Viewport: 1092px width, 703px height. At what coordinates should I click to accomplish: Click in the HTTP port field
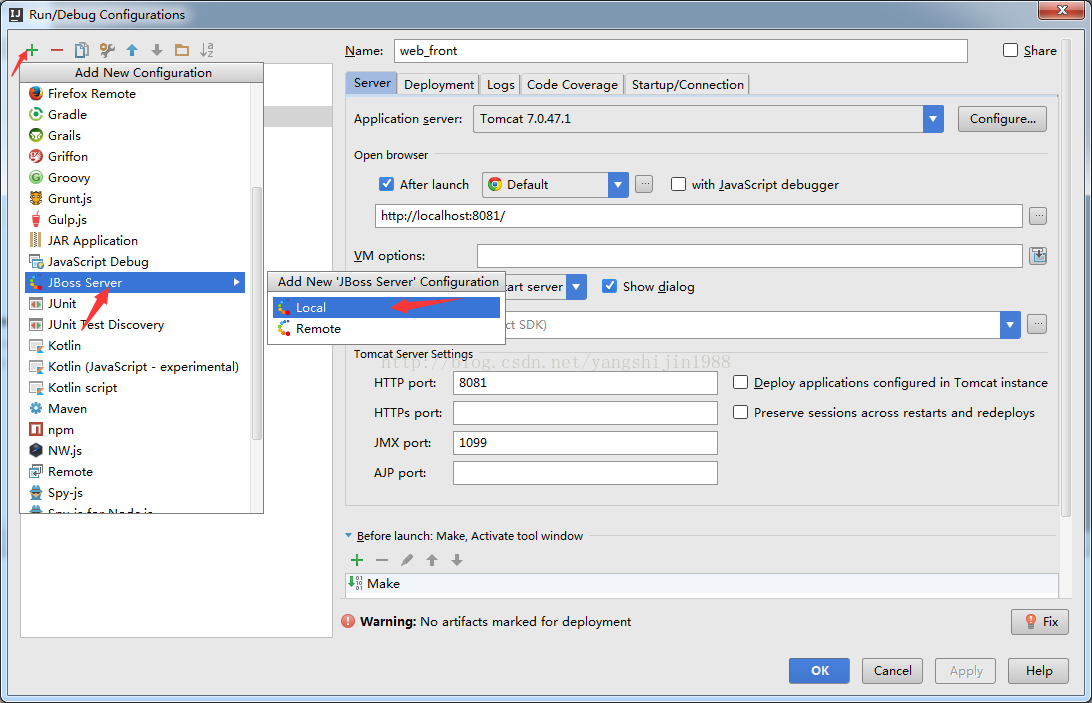[585, 383]
